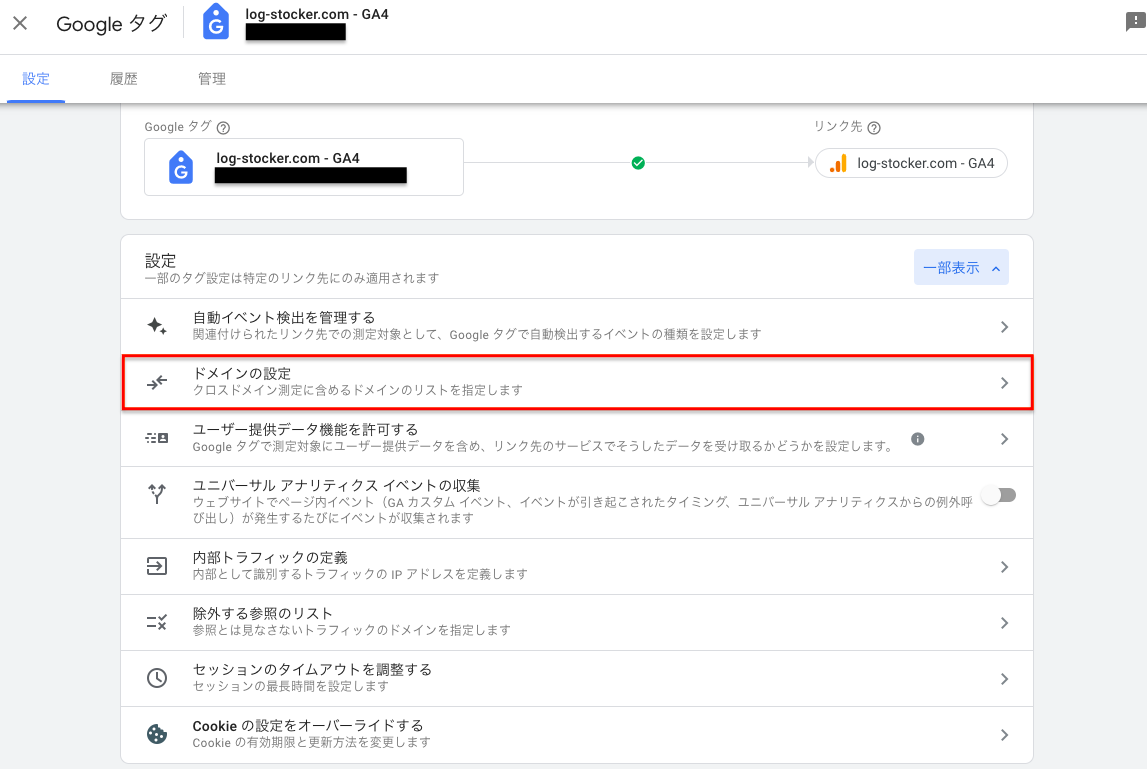
Task: Switch to the 設定 tab
Action: (x=36, y=79)
